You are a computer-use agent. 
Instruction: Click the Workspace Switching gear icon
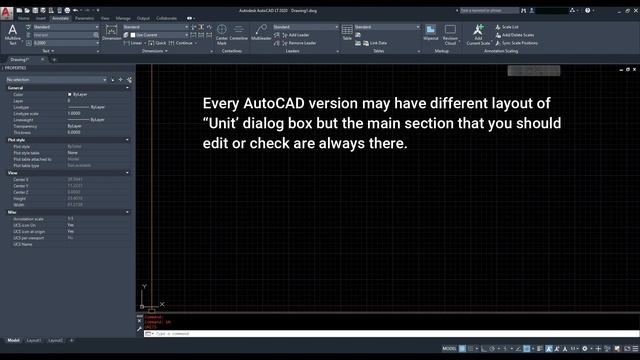pos(585,349)
